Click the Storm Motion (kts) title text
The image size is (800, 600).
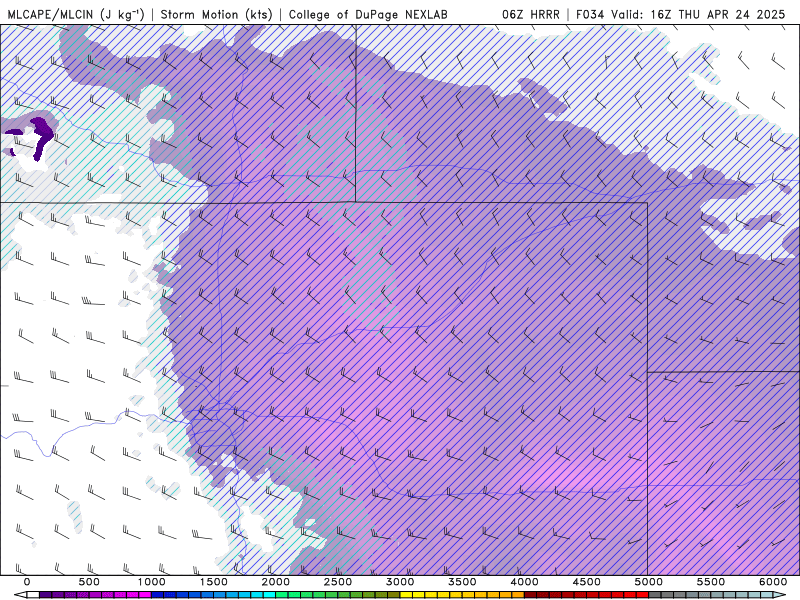(x=217, y=14)
